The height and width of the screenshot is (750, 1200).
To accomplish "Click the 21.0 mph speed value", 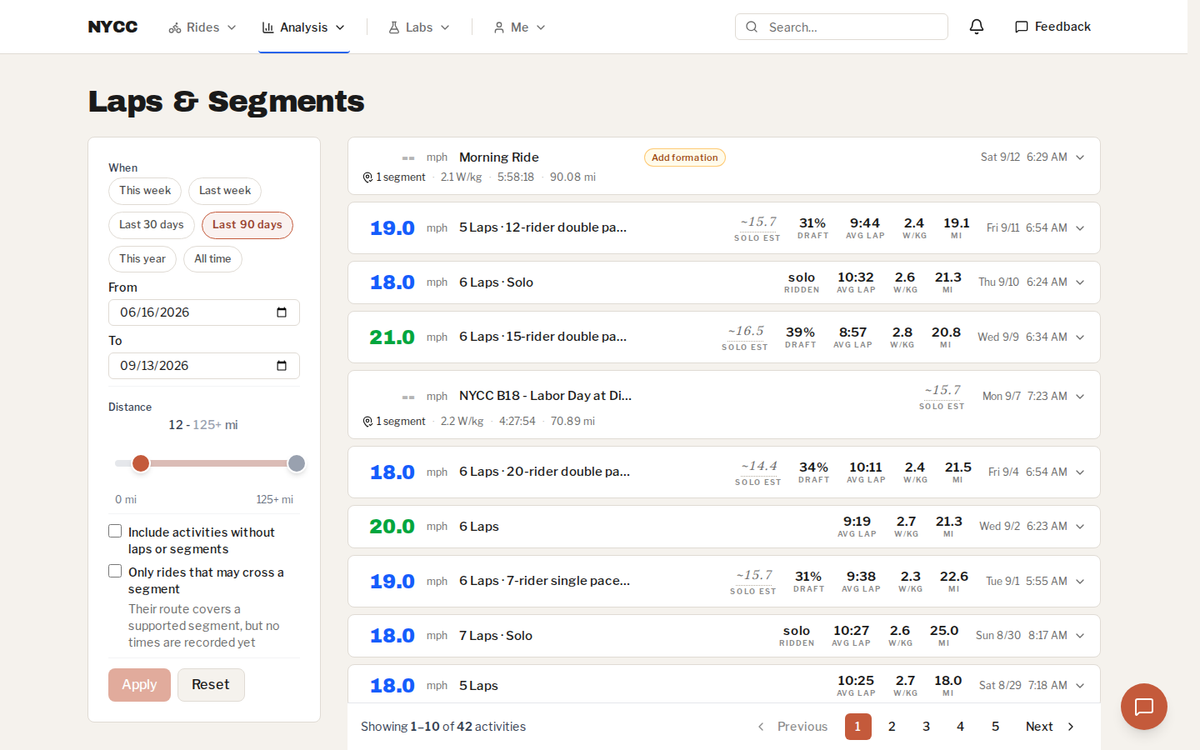I will click(x=392, y=337).
